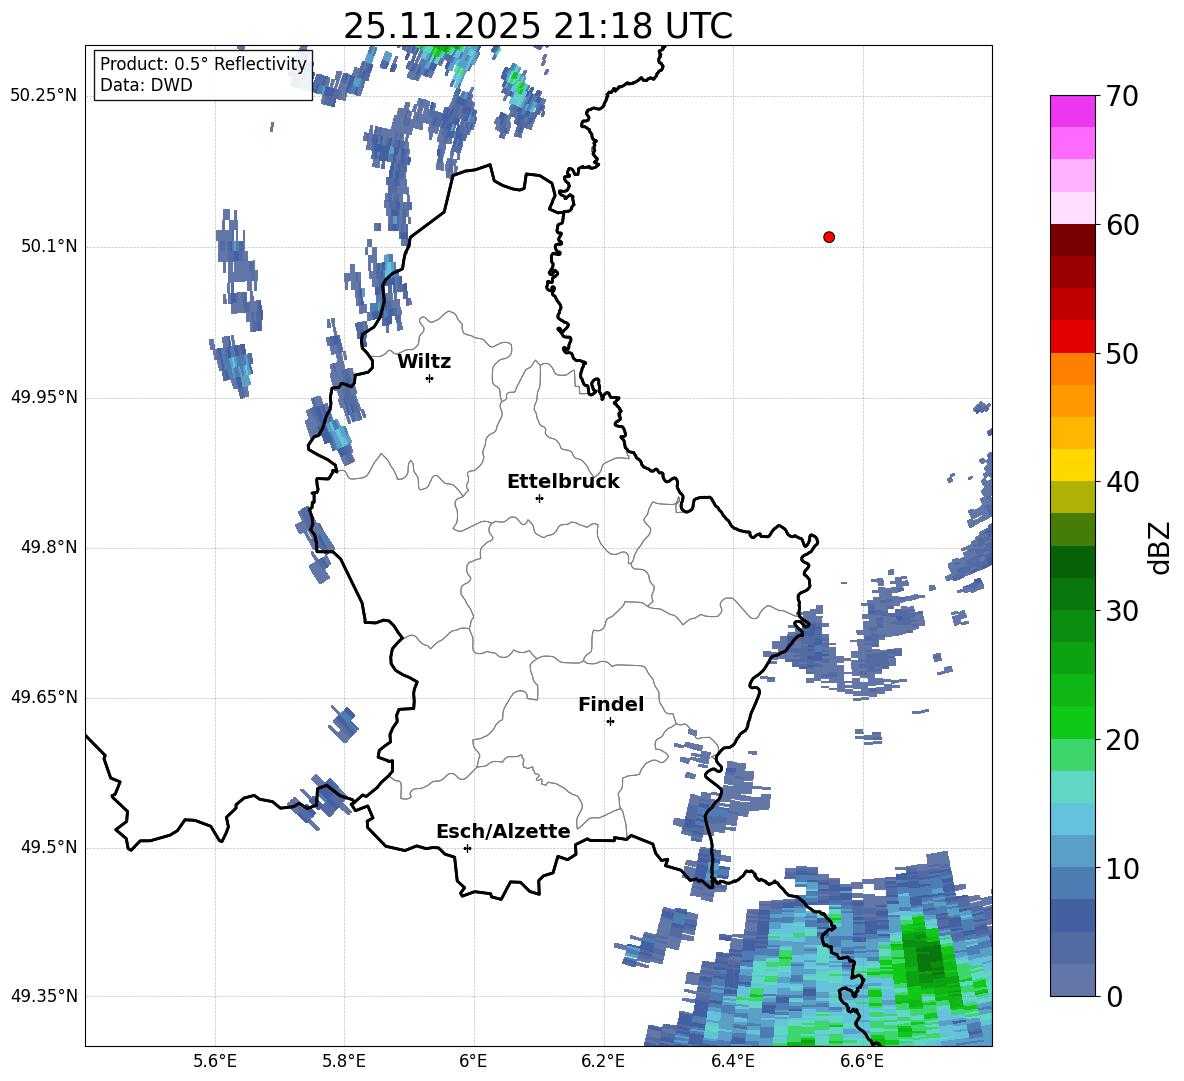Click the turquoise colorbar swatch near 16

[x=1072, y=787]
